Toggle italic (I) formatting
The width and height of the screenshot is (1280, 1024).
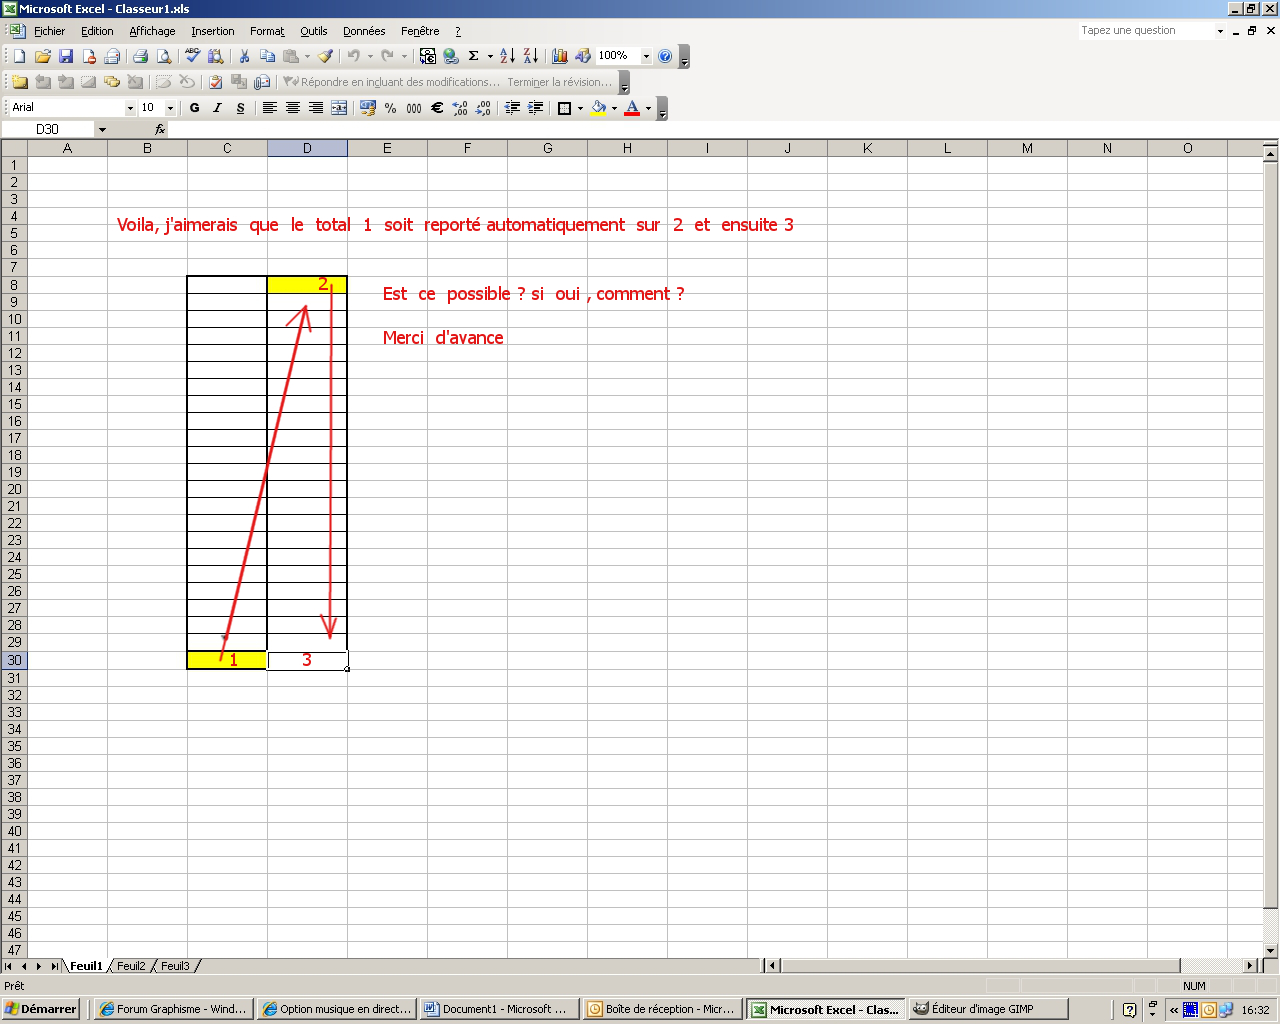point(217,108)
